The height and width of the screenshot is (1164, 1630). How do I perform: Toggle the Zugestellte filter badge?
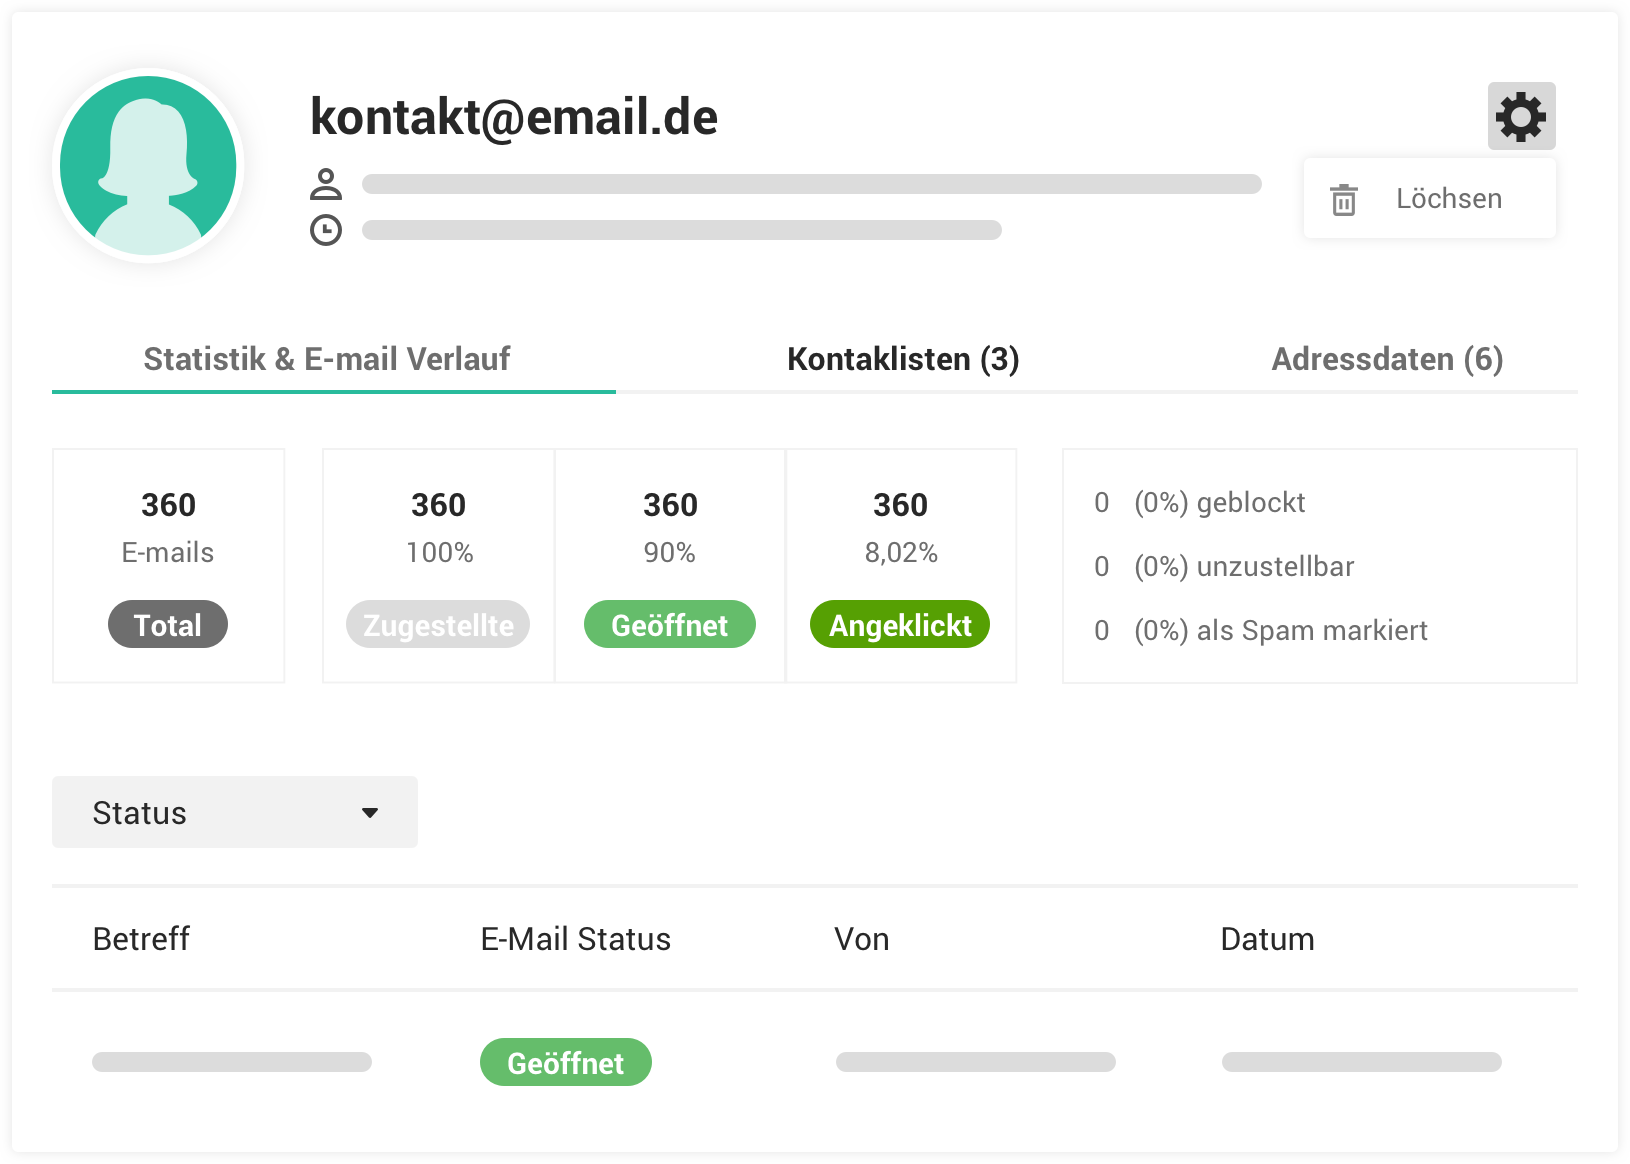coord(438,624)
